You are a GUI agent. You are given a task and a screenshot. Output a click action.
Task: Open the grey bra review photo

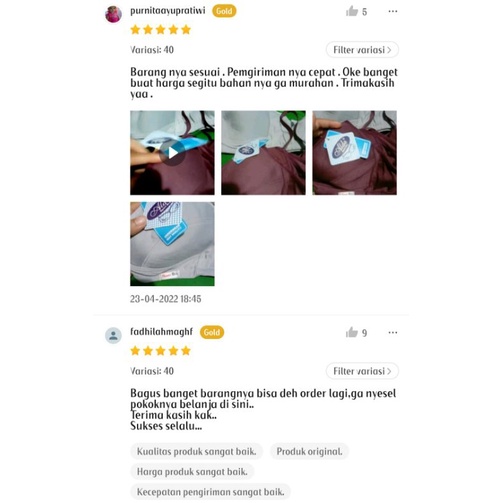tap(172, 244)
